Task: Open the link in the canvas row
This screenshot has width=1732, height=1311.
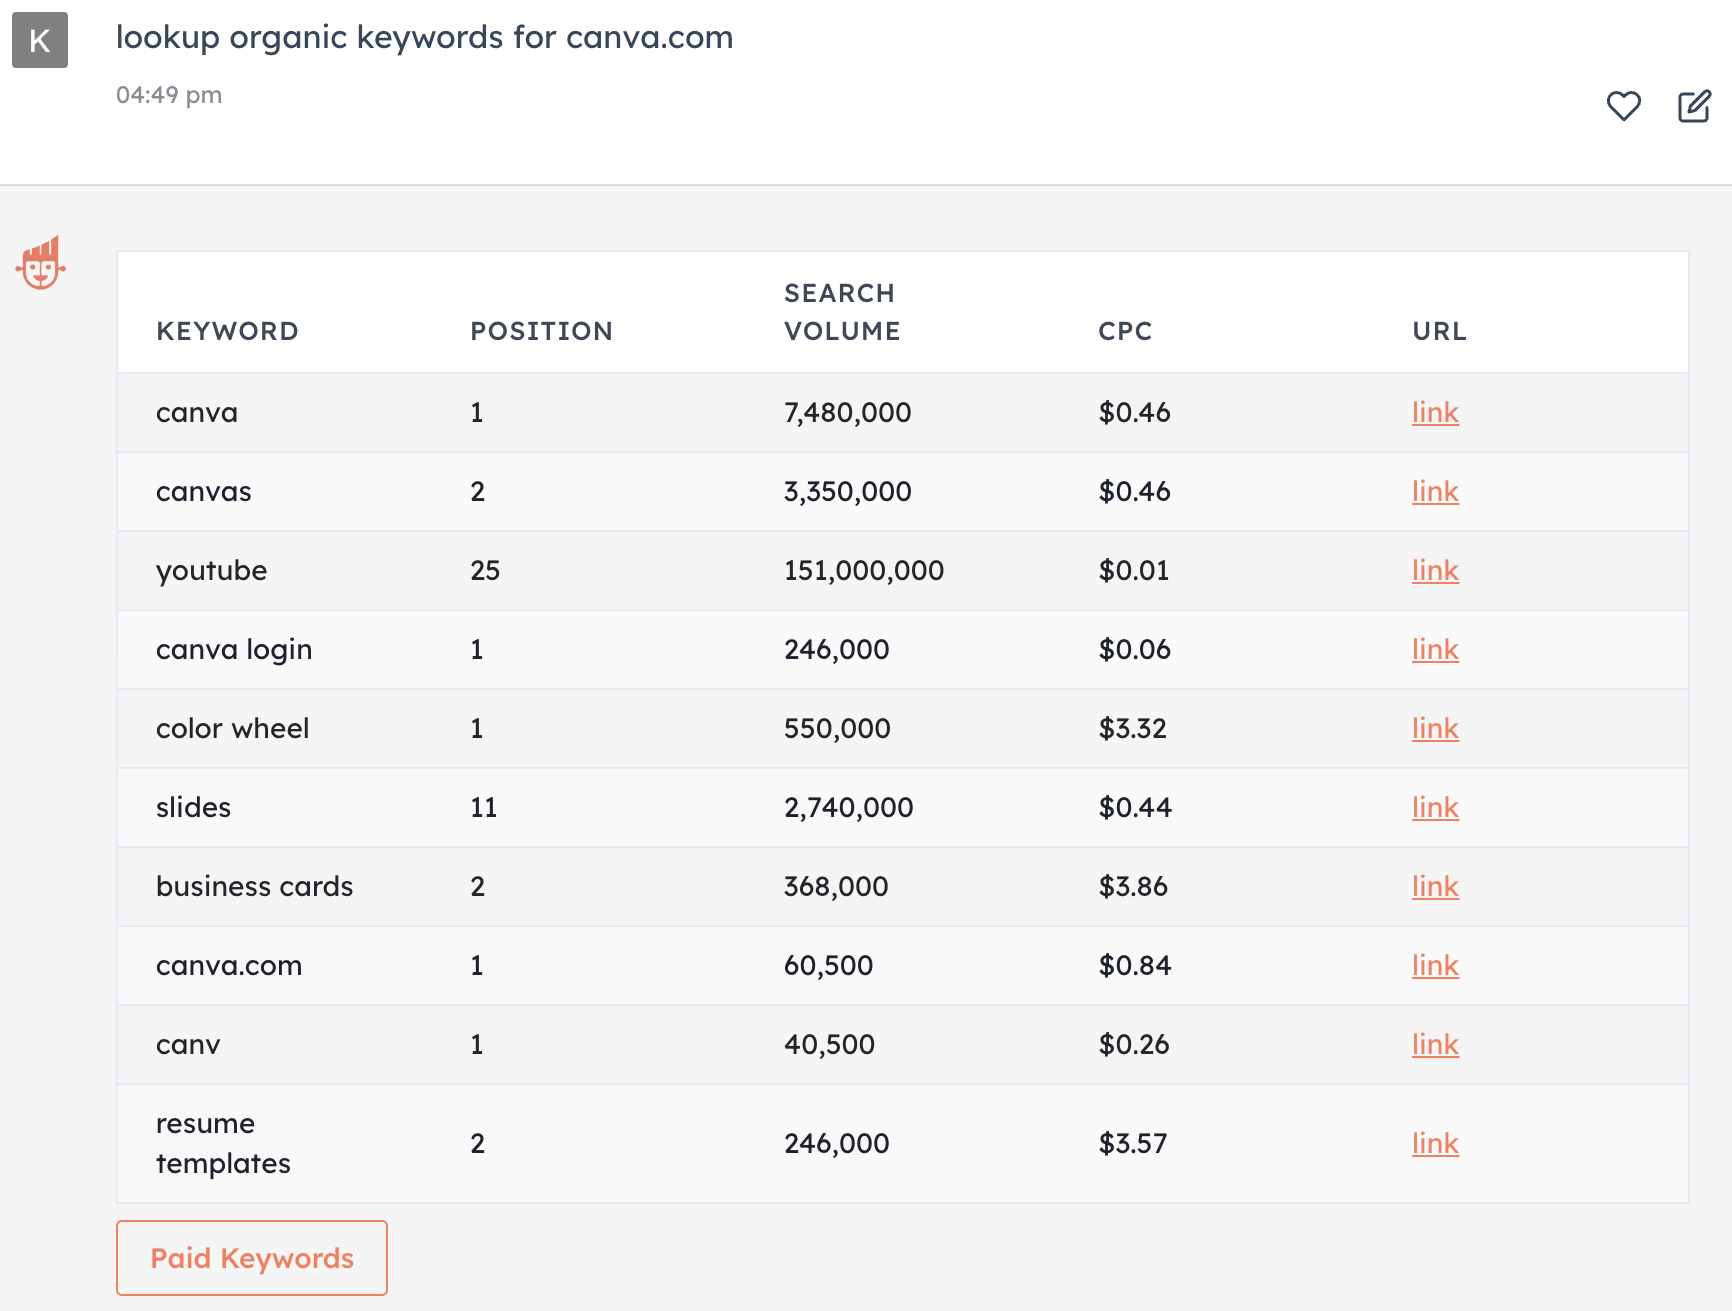Action: [x=1435, y=491]
